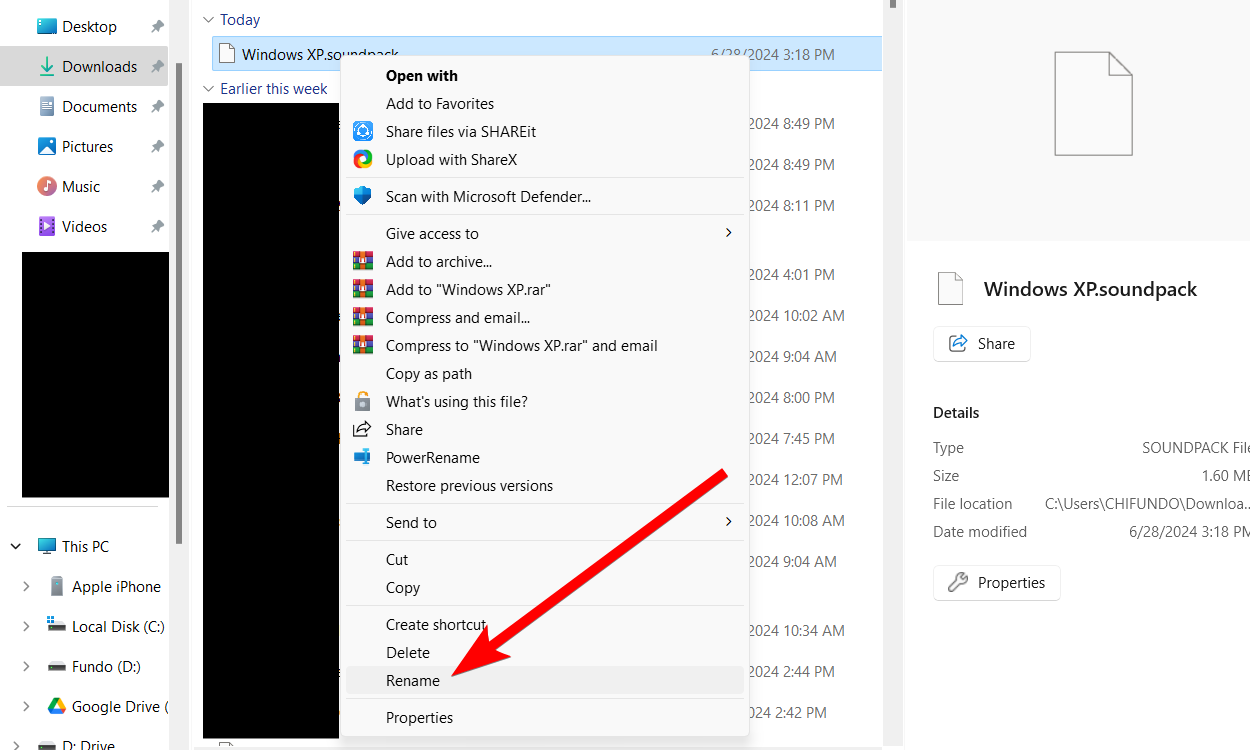Choose Open with in context menu
Screen dimensions: 1250x750
click(x=545, y=75)
